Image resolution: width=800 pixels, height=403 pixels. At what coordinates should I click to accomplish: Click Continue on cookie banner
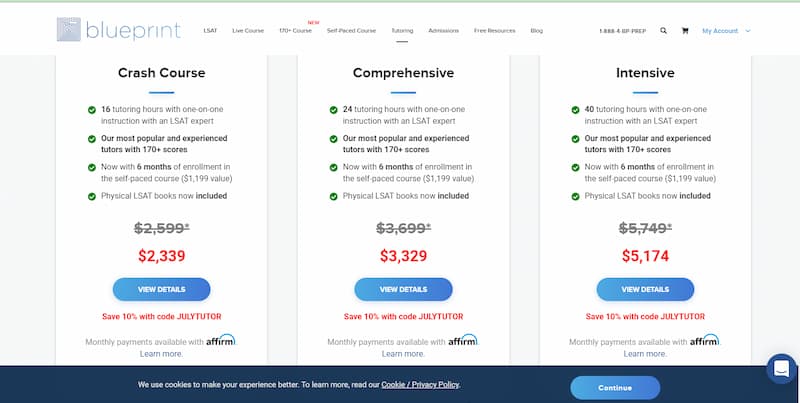[x=615, y=388]
